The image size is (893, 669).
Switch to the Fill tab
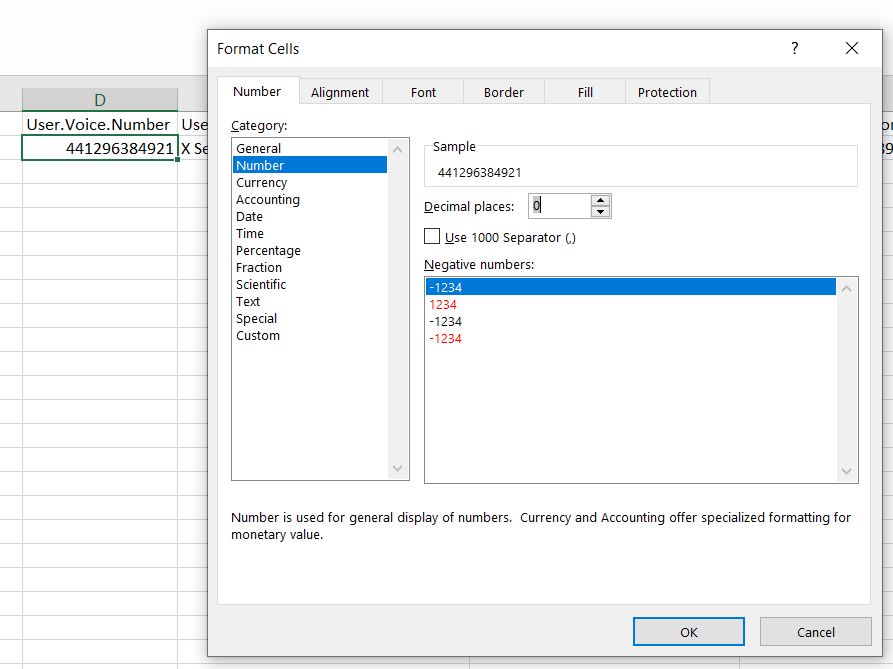point(585,92)
